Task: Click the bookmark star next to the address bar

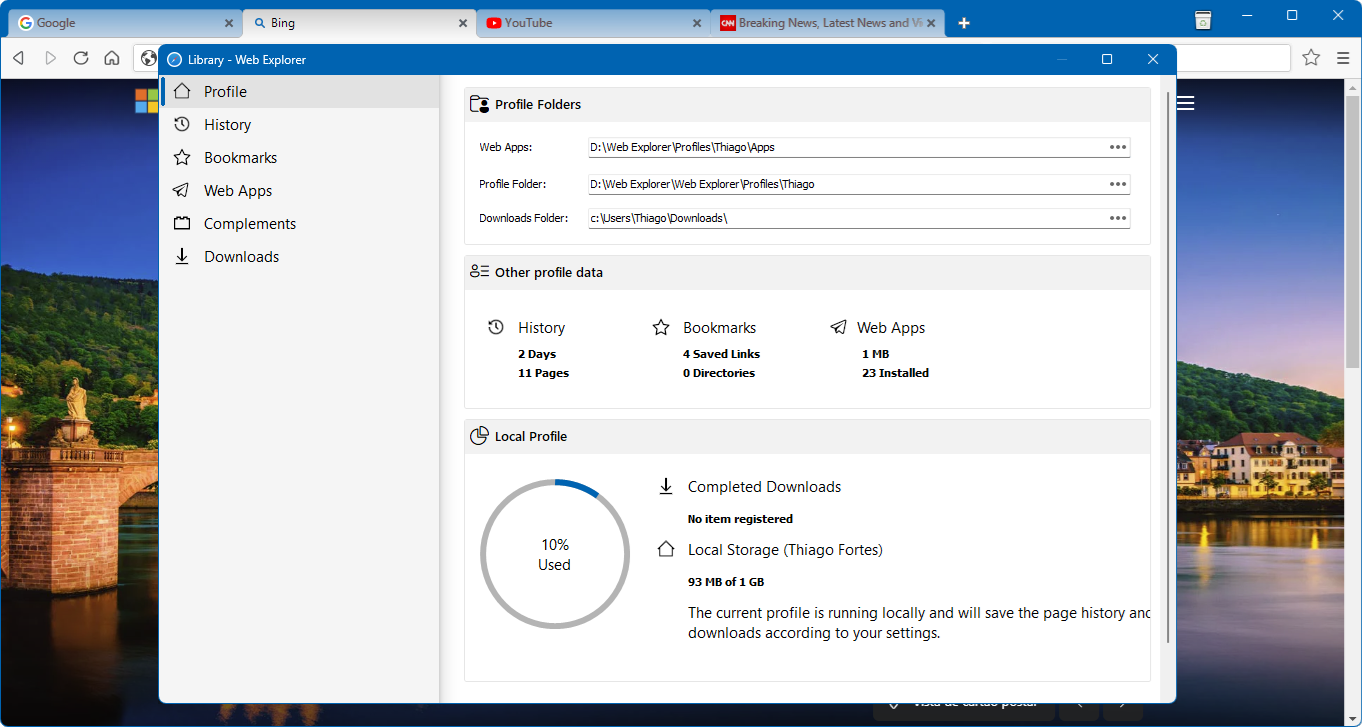Action: click(1311, 58)
